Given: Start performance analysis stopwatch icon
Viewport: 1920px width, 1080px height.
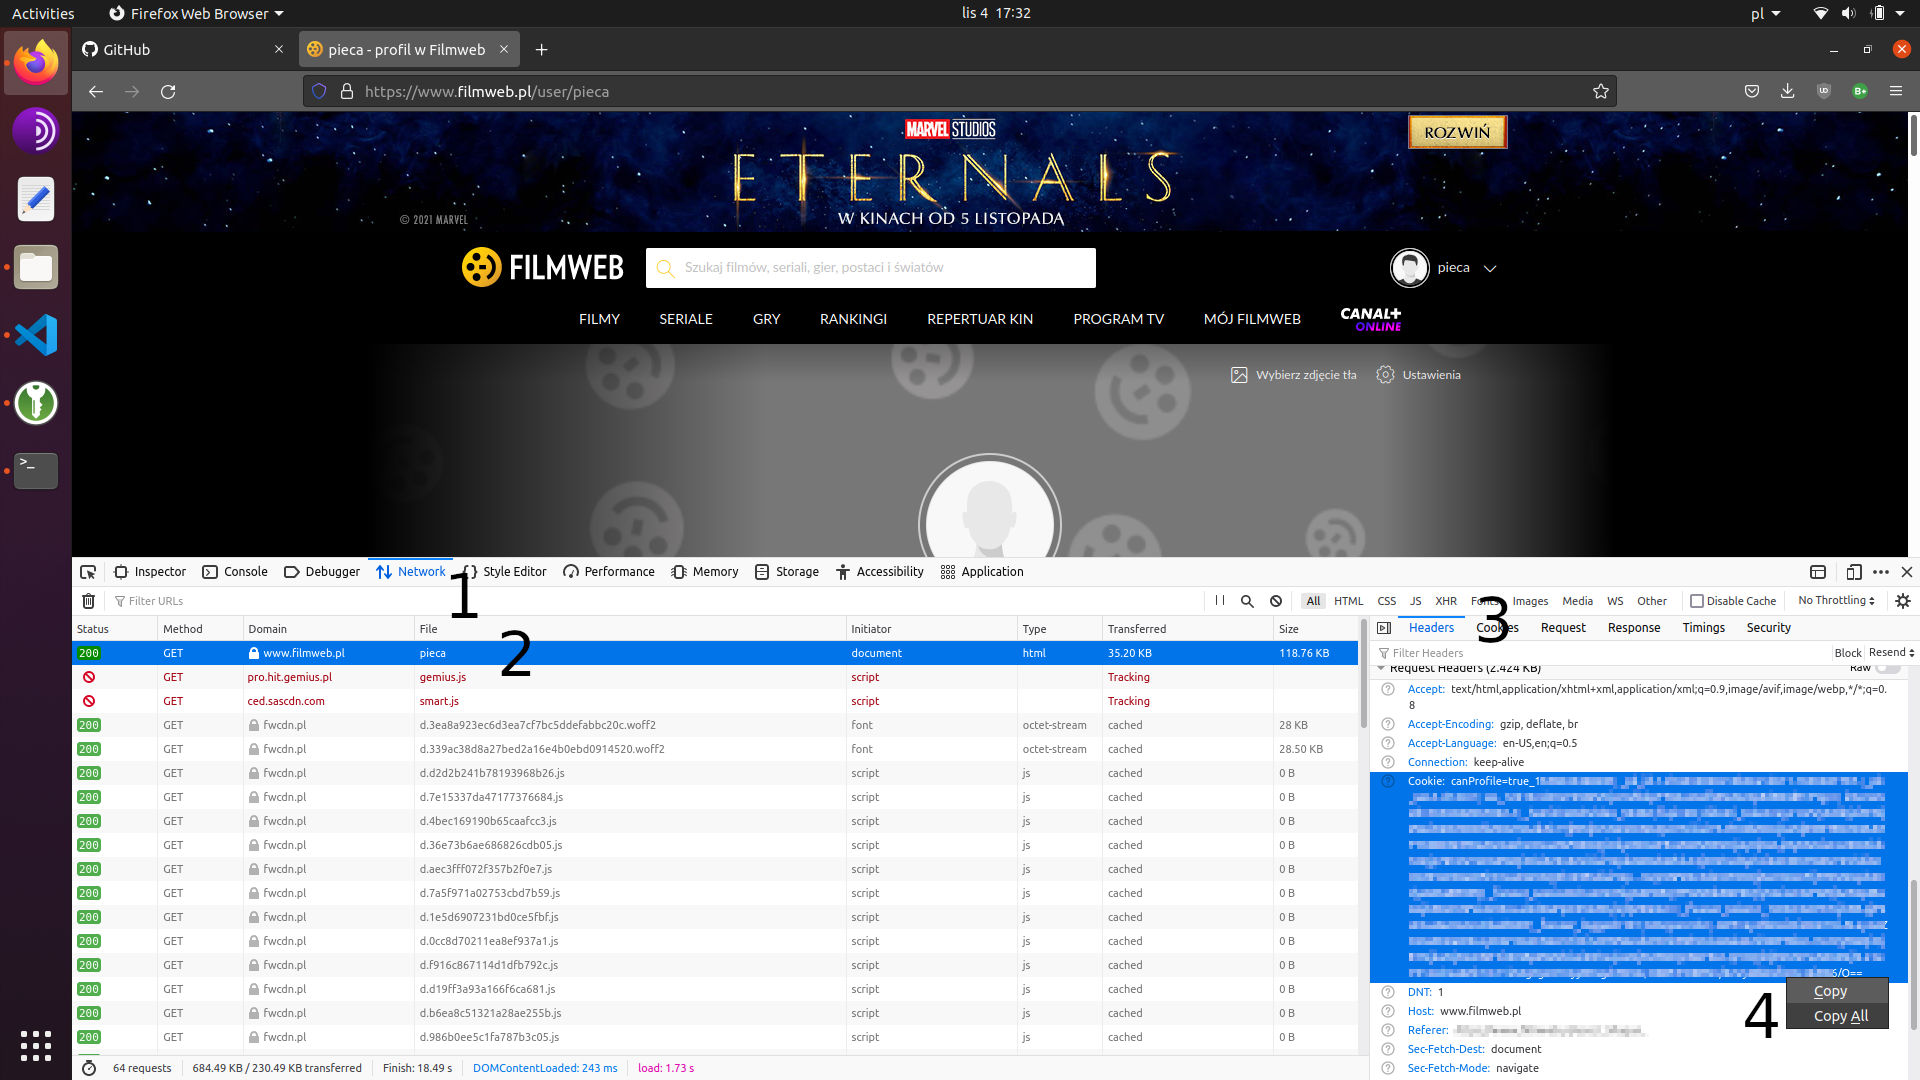Looking at the screenshot, I should pyautogui.click(x=89, y=1068).
